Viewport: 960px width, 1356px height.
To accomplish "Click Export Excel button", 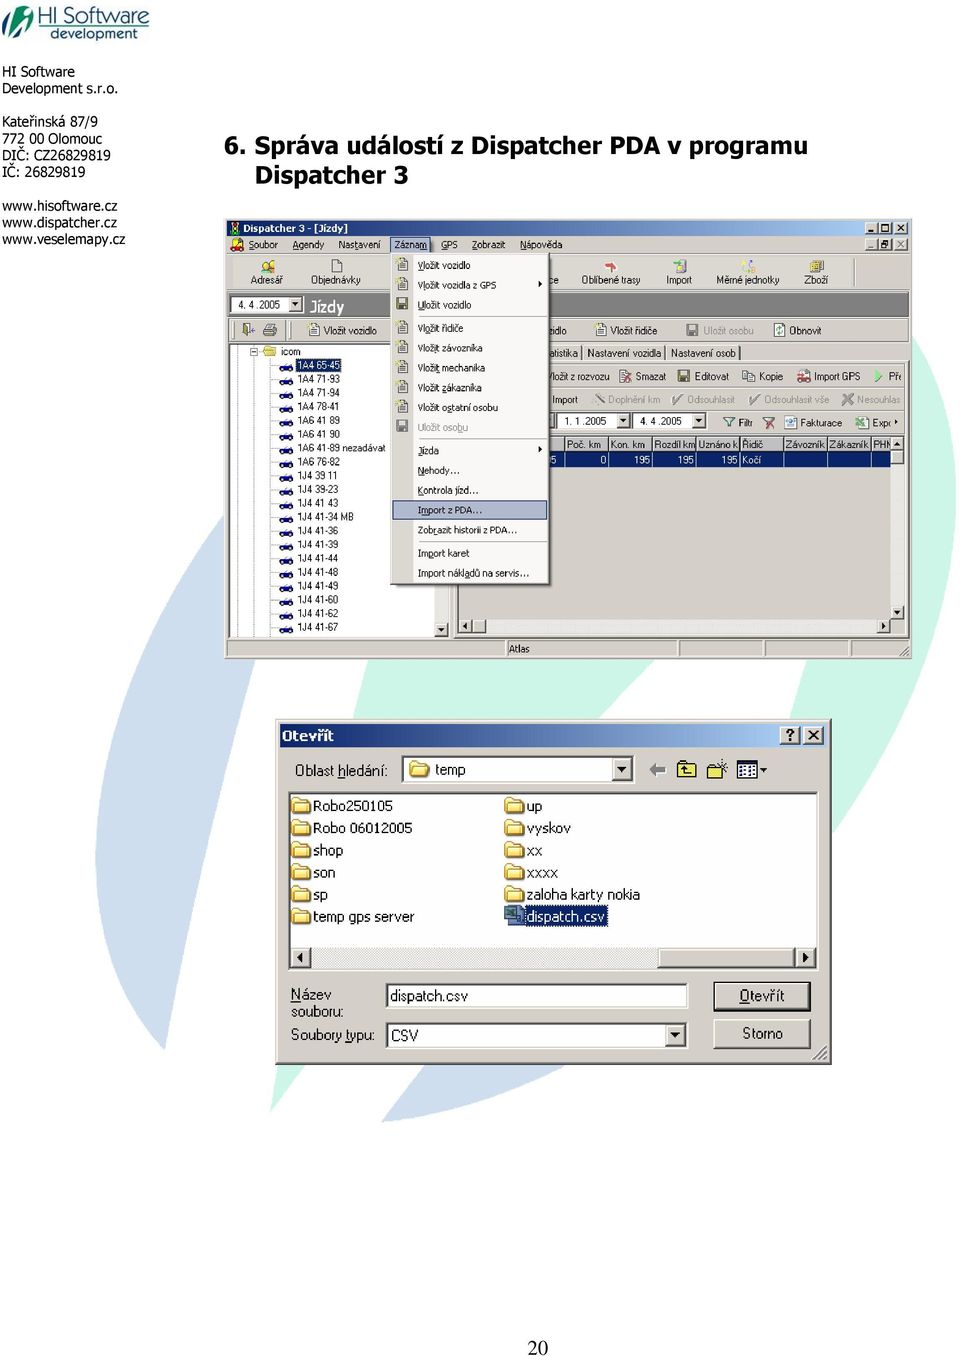I will [x=875, y=422].
